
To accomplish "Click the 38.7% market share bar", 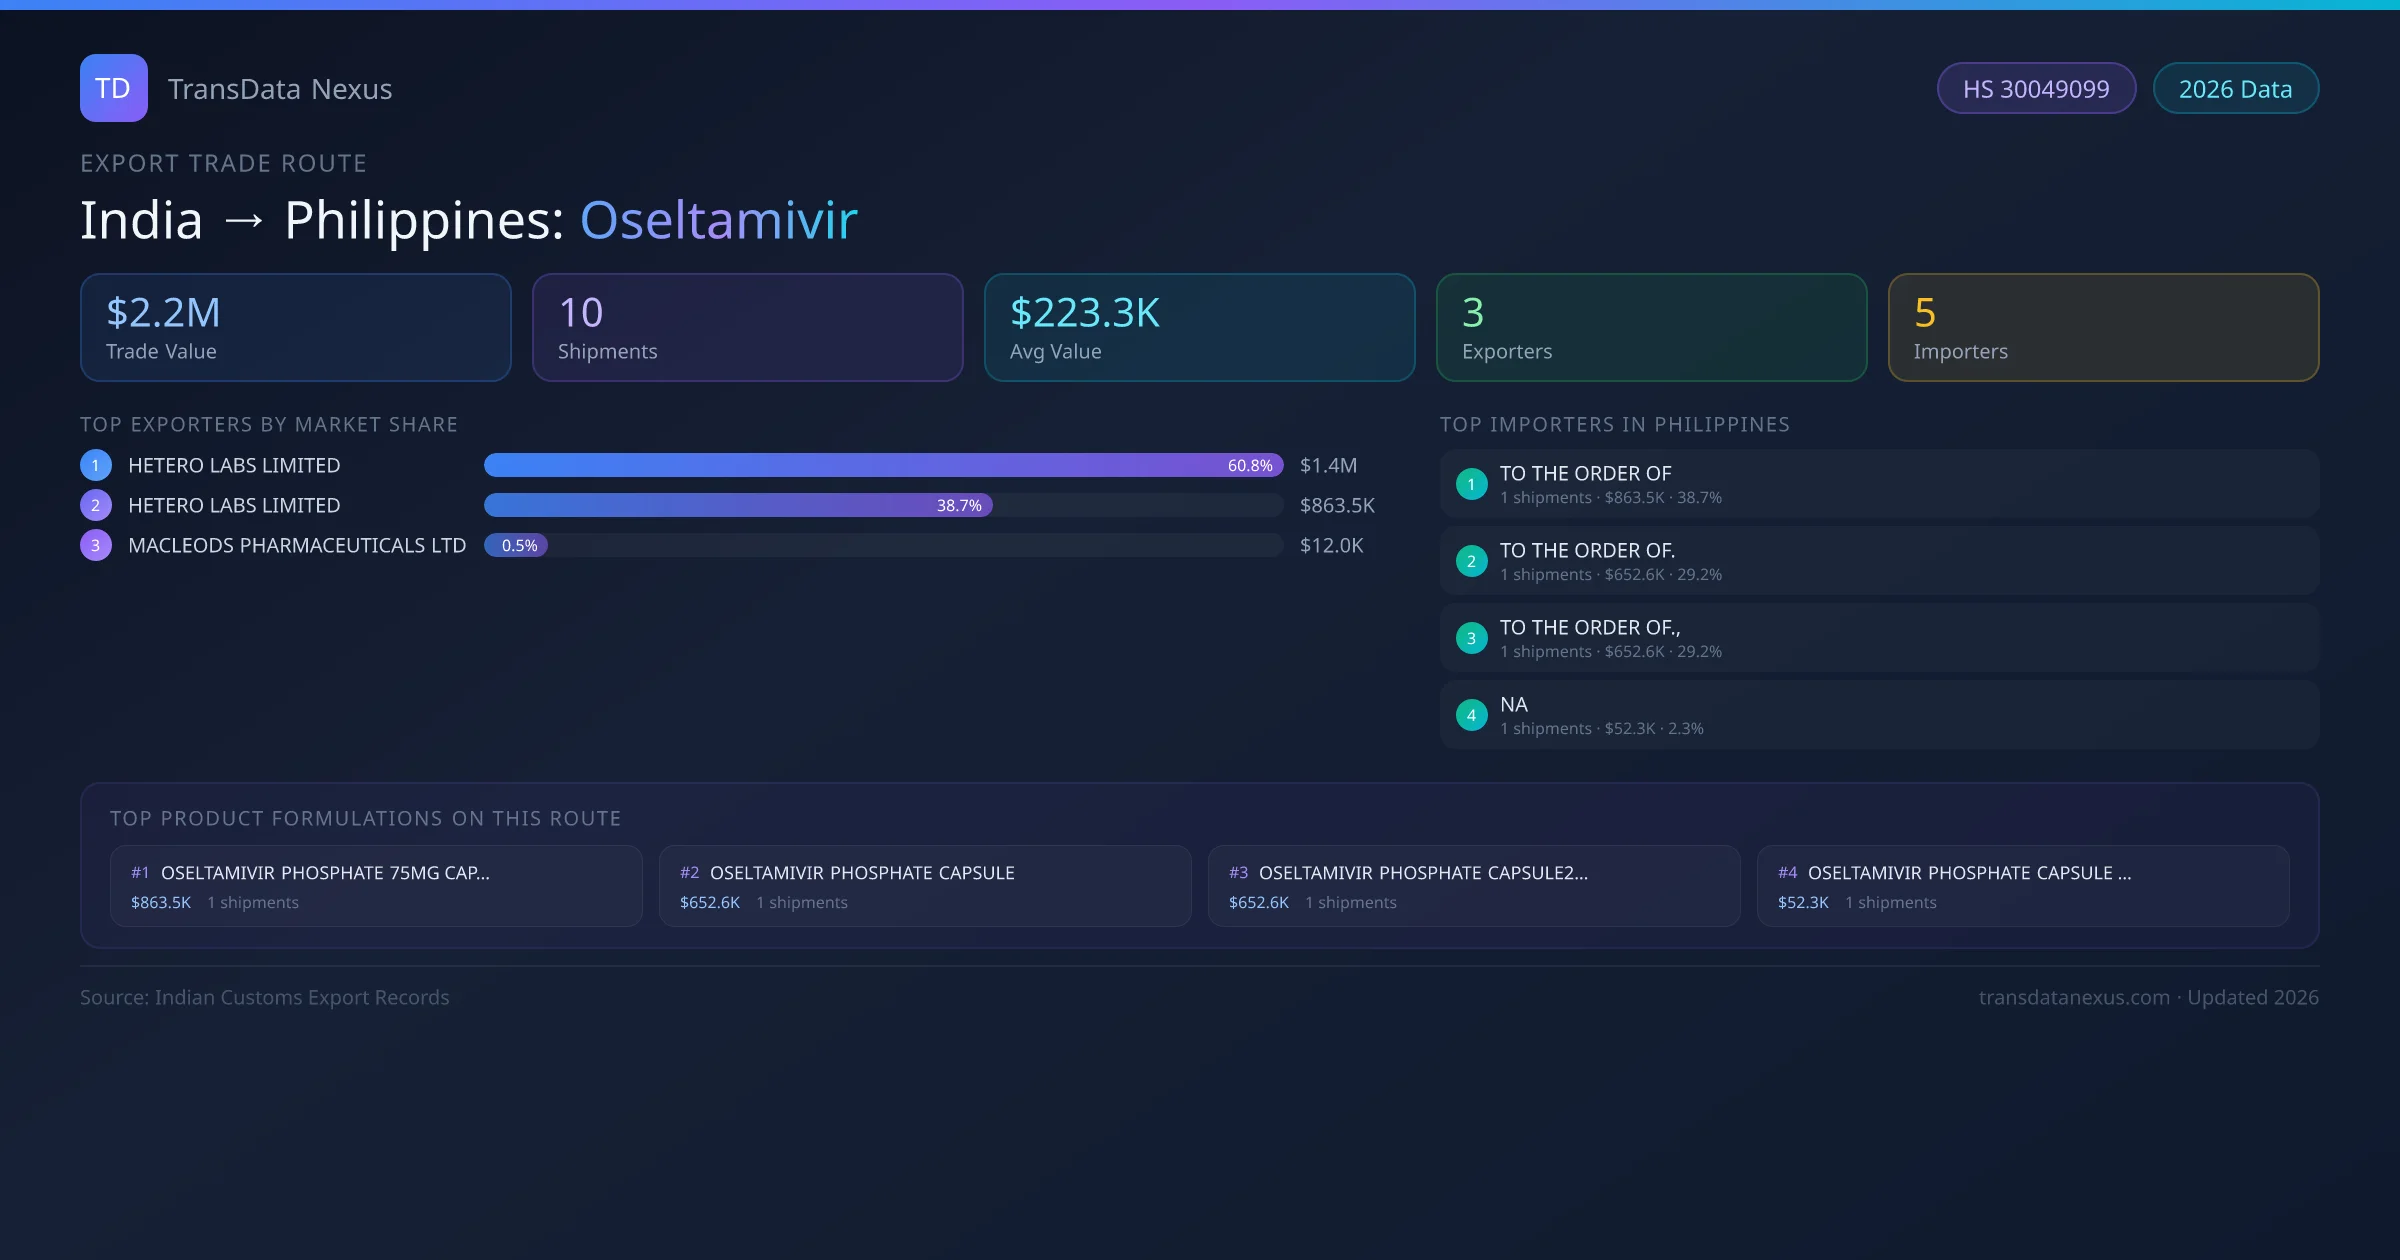I will point(738,505).
